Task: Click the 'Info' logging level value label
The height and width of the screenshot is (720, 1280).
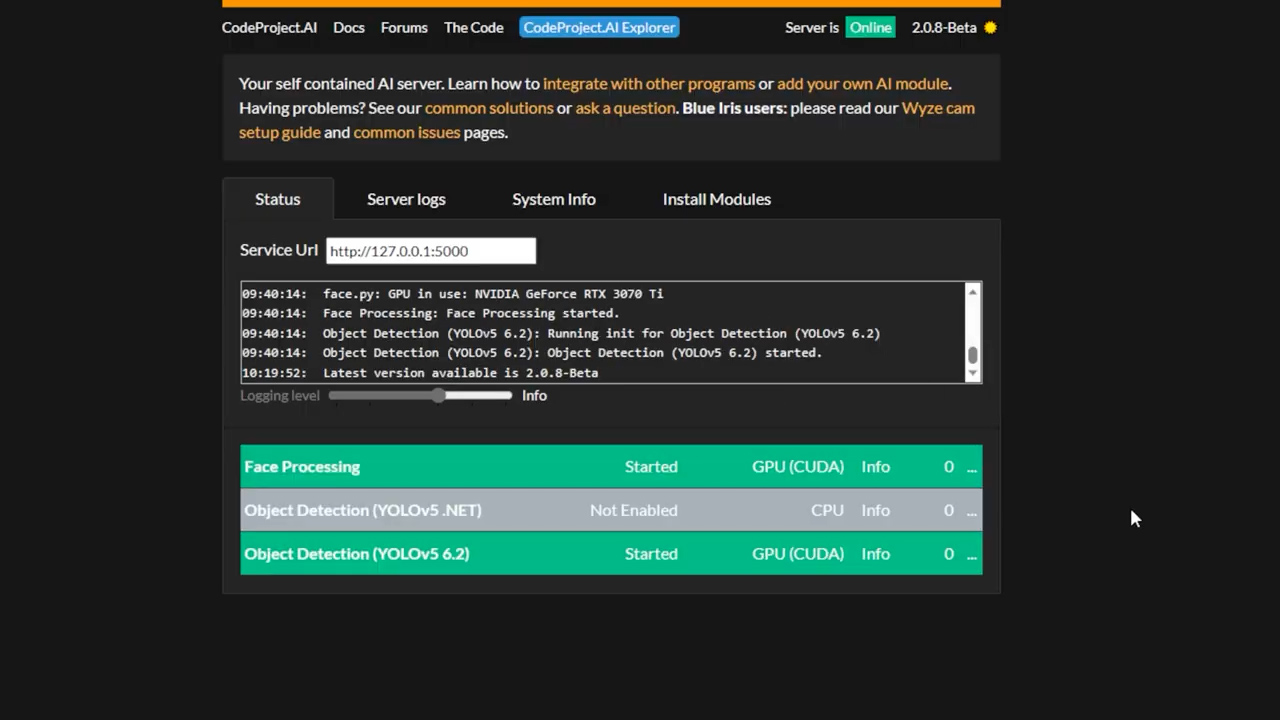Action: click(534, 396)
